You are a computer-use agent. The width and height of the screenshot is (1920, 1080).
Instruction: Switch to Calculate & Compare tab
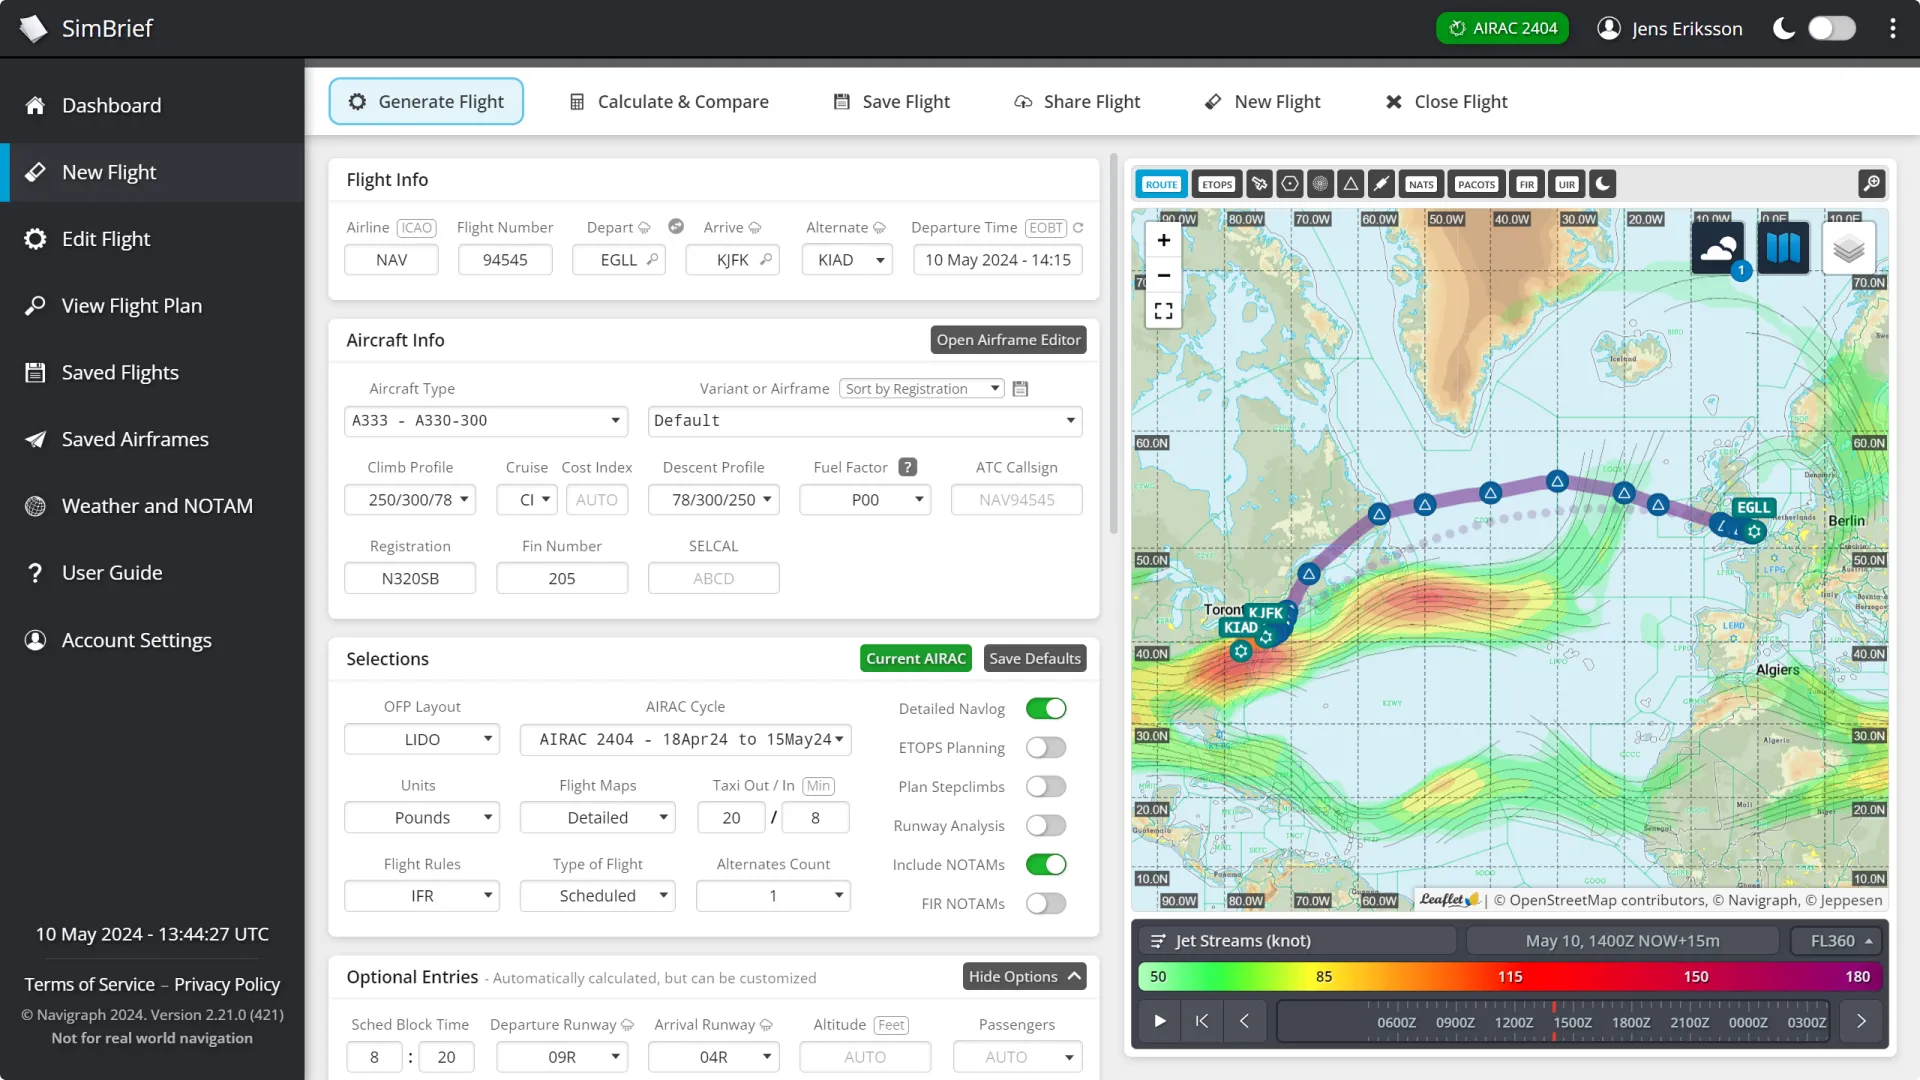tap(667, 102)
